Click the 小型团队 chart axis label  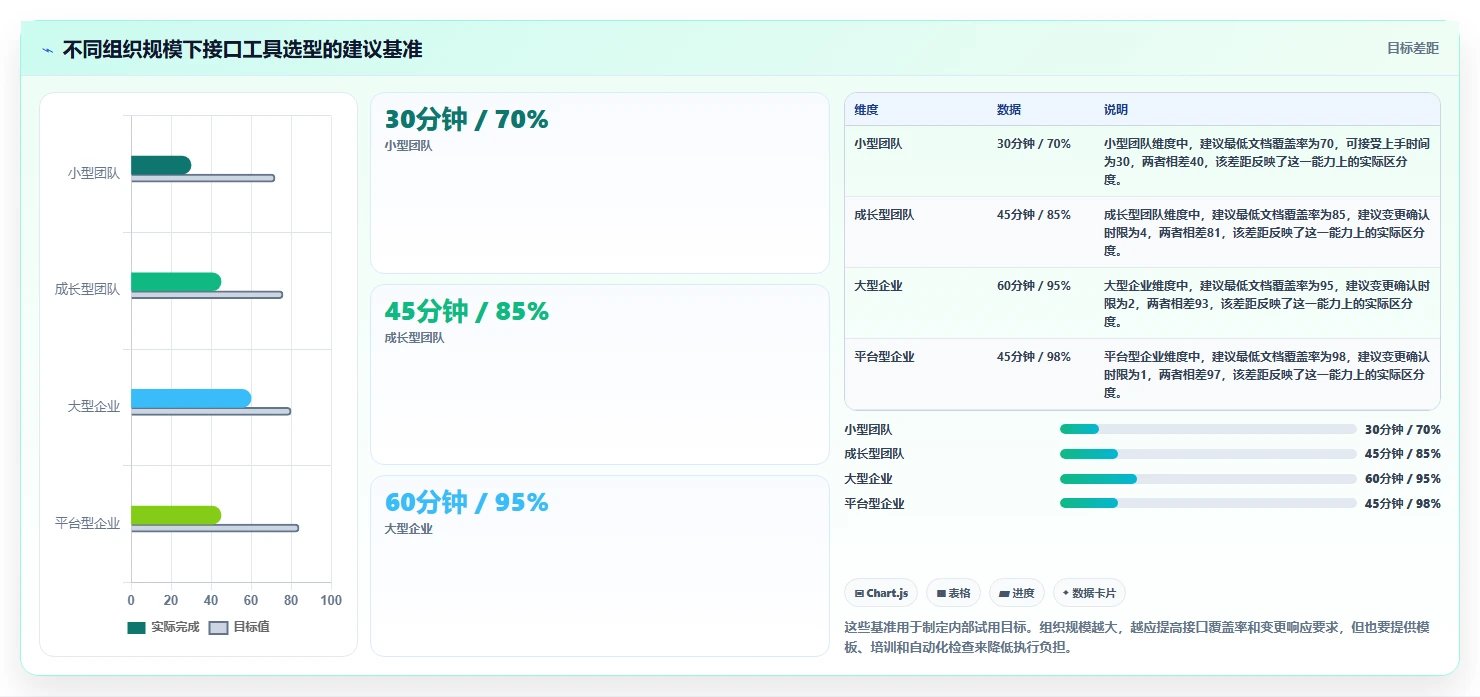(x=94, y=173)
